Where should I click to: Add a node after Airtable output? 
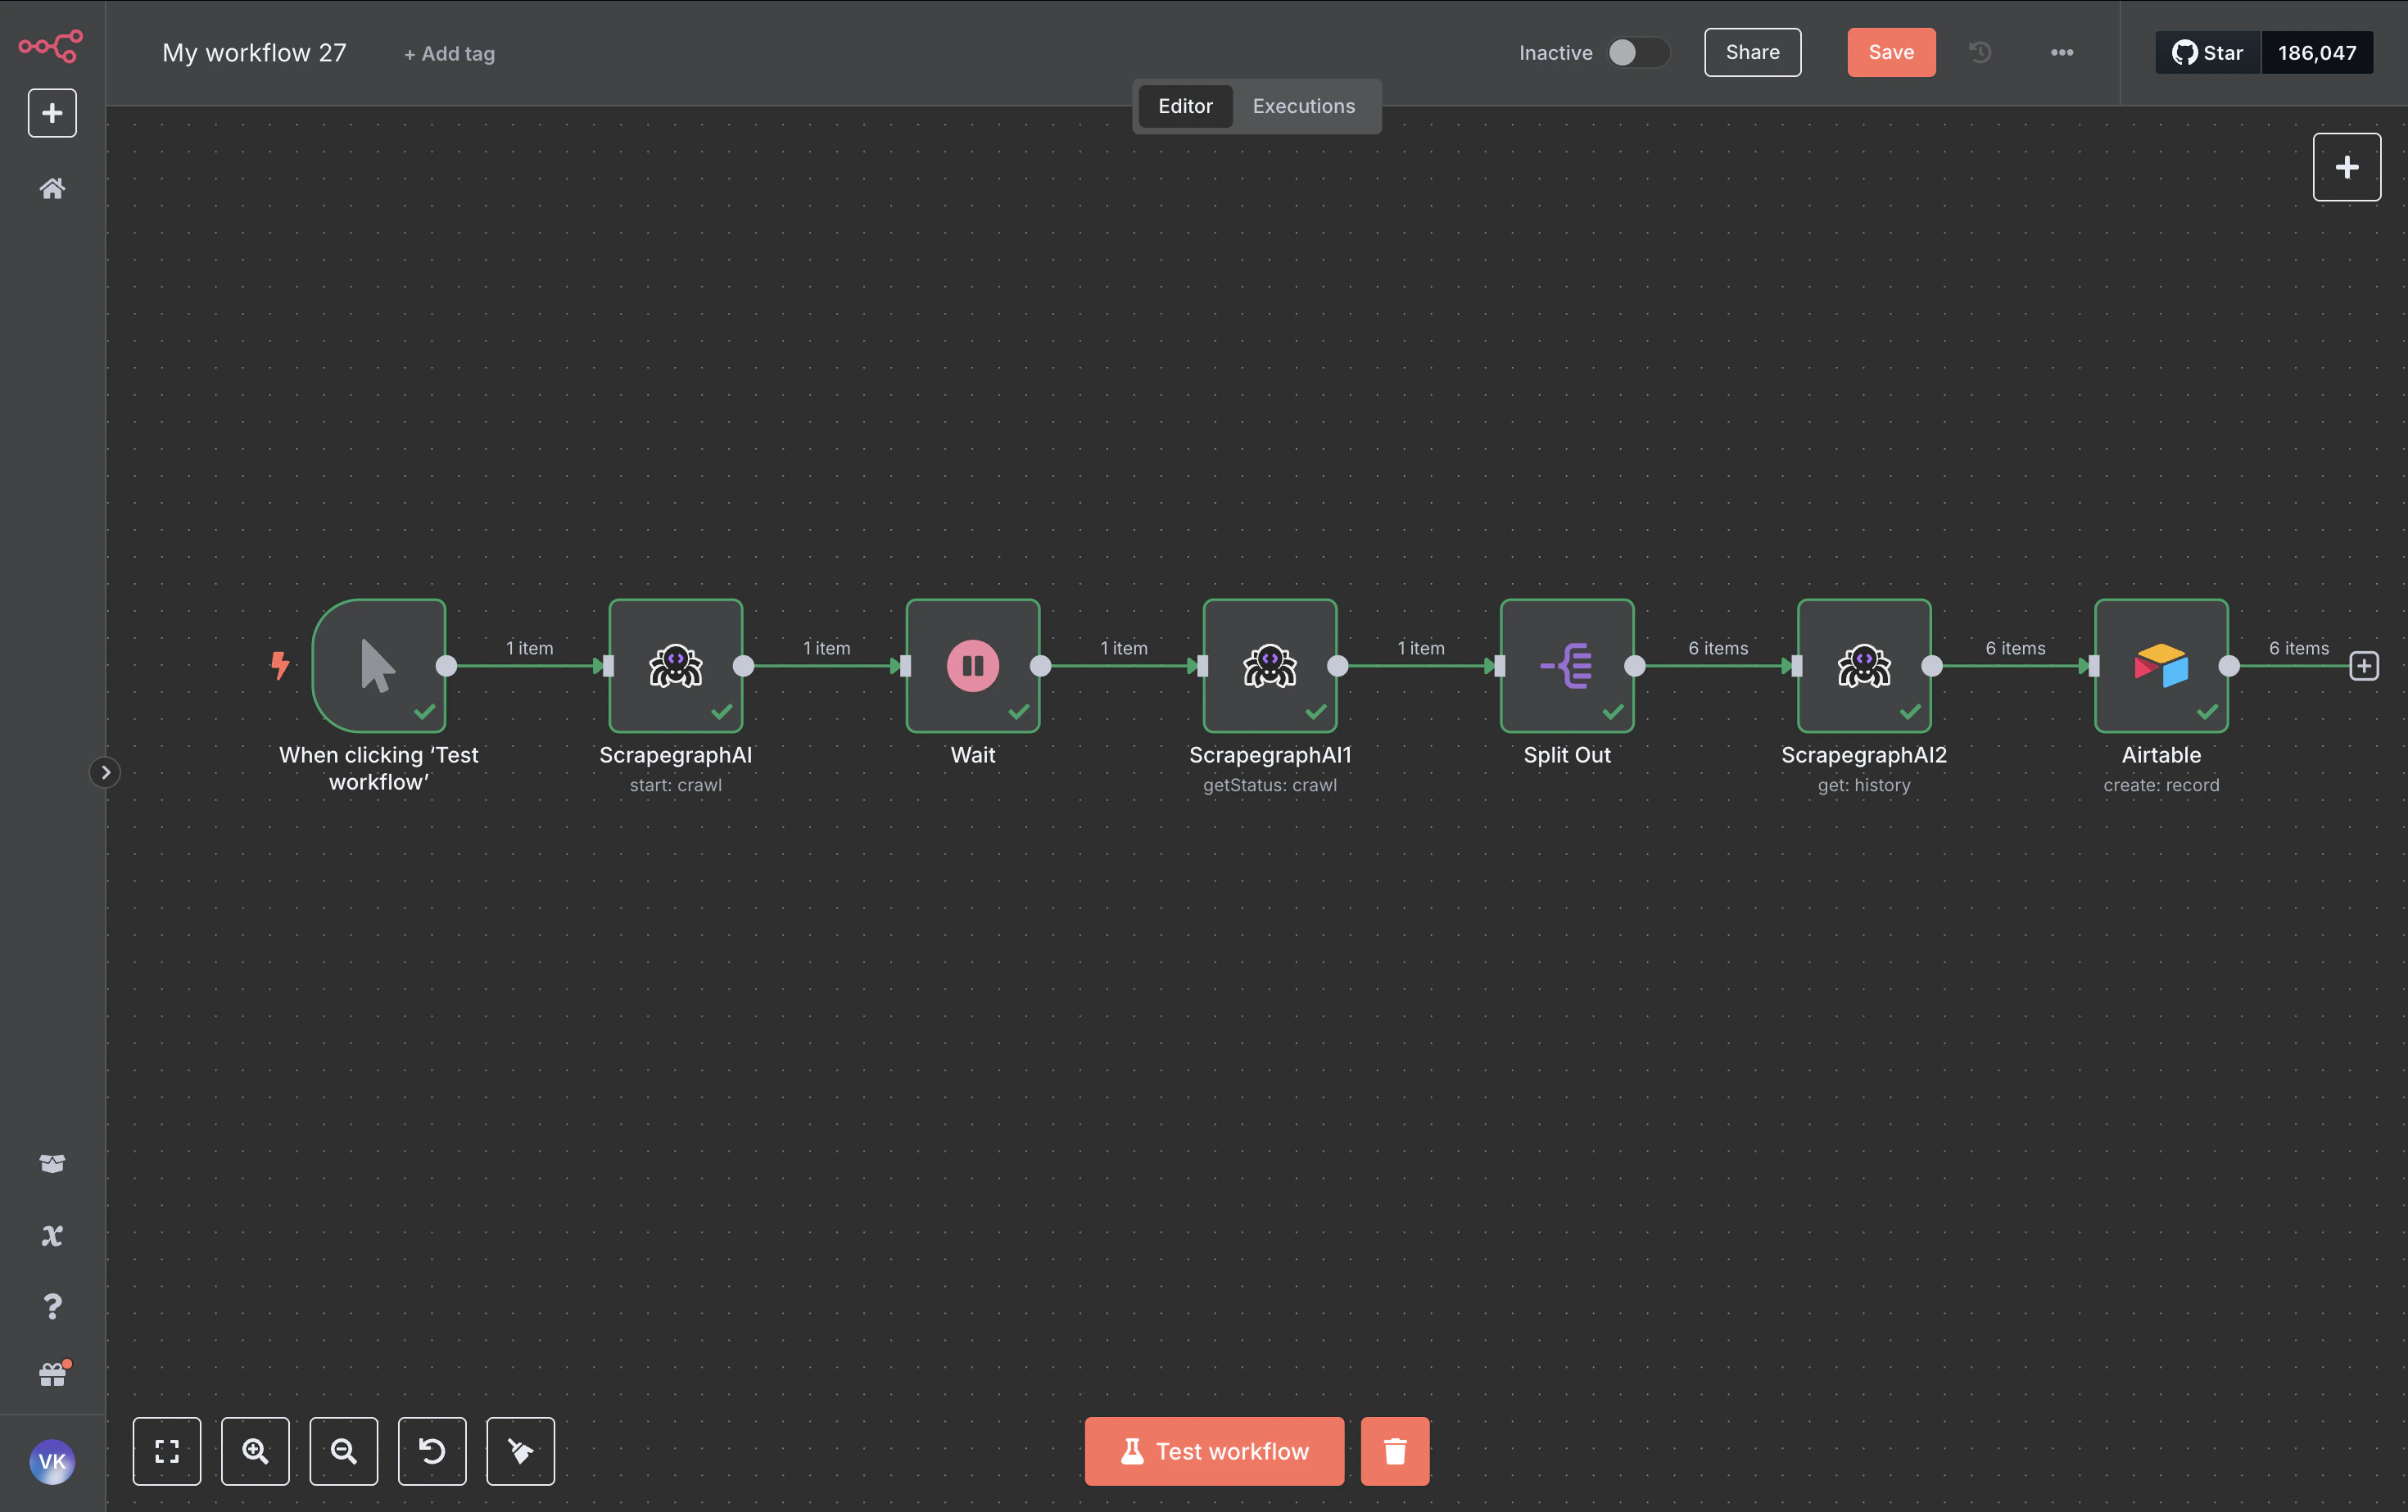[x=2364, y=666]
